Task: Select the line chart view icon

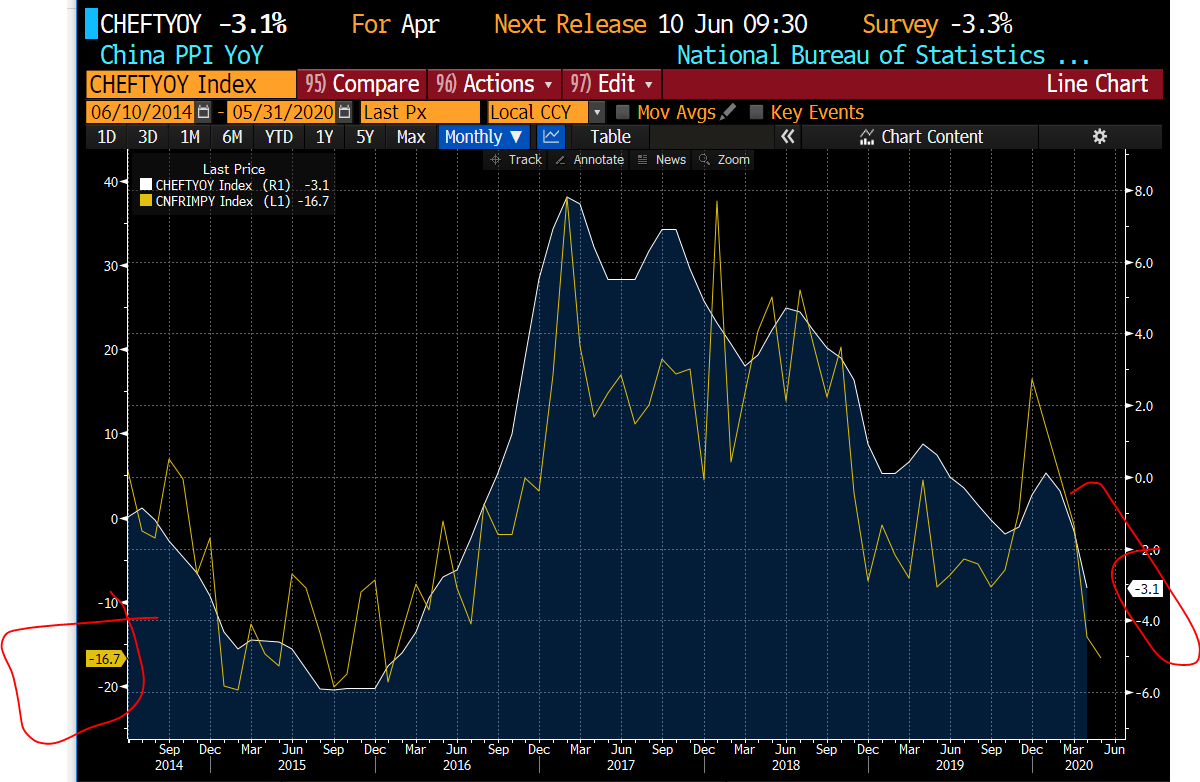Action: pos(551,137)
